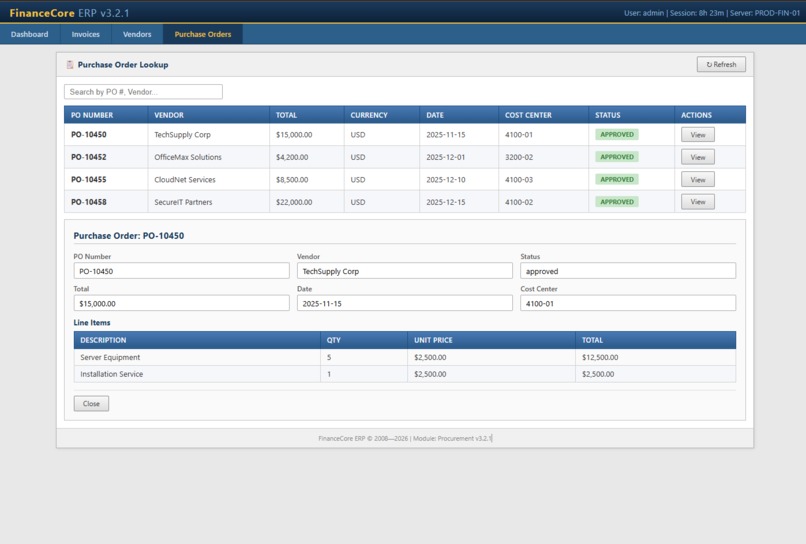Click the Total field showing $15,000.00
Viewport: 806px width, 544px height.
click(181, 303)
